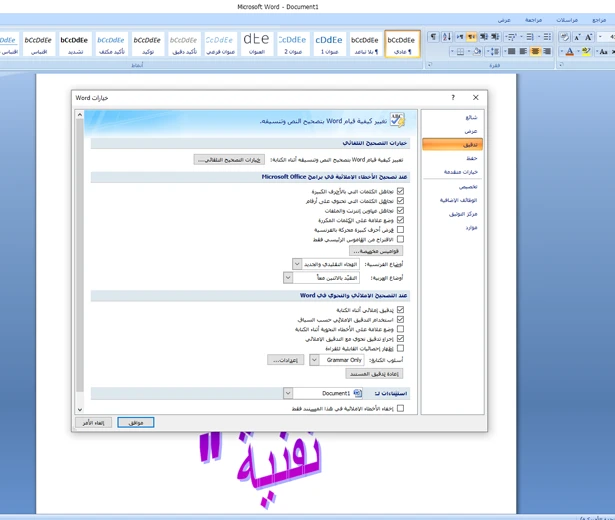
Task: Click the numbering list icon
Action: (530, 37)
